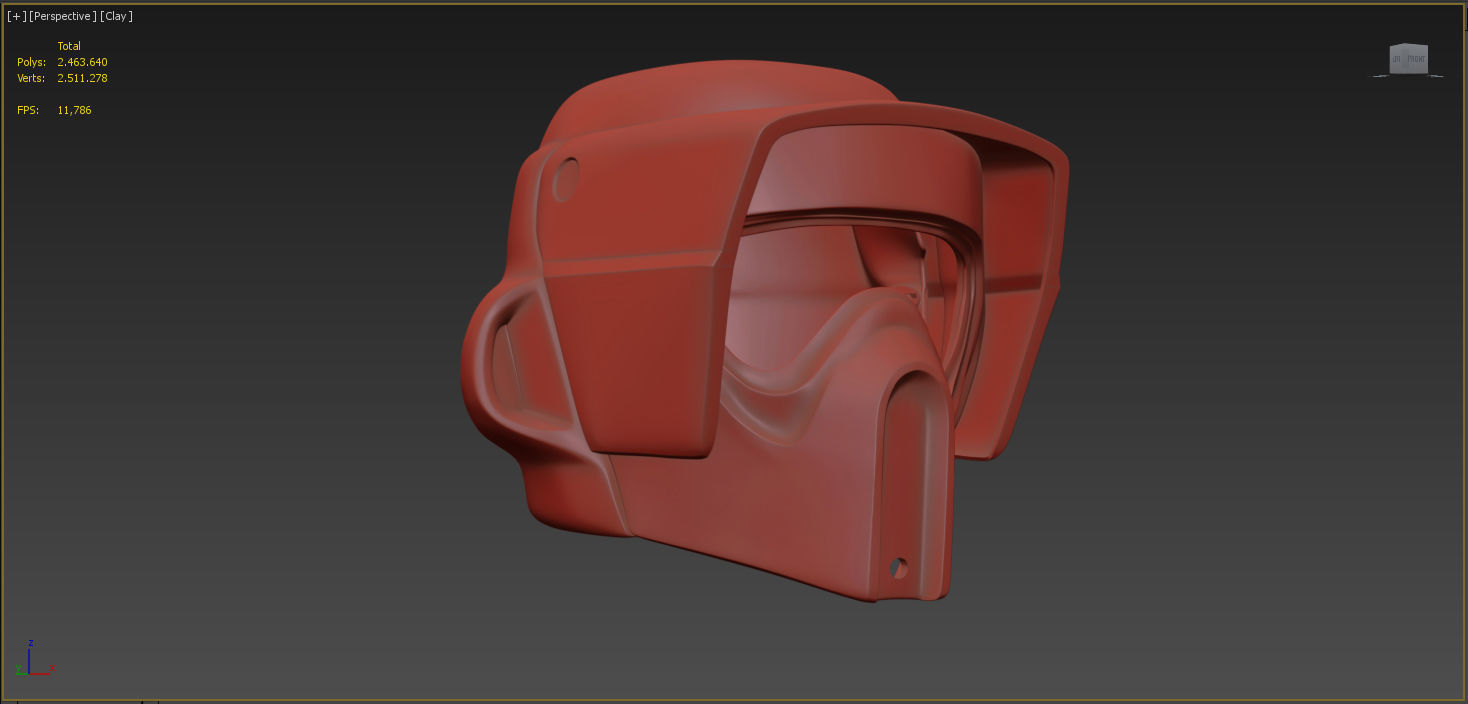Open the [+] viewport general menu
Viewport: 1468px width, 704px height.
click(17, 16)
